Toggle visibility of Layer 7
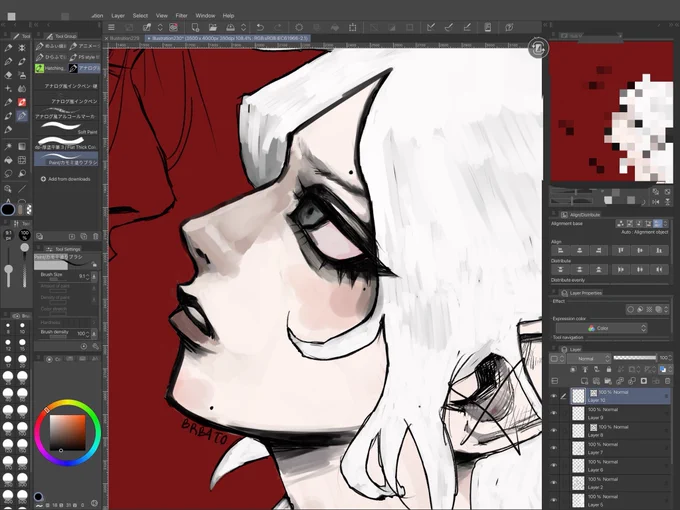The height and width of the screenshot is (510, 680). point(553,448)
